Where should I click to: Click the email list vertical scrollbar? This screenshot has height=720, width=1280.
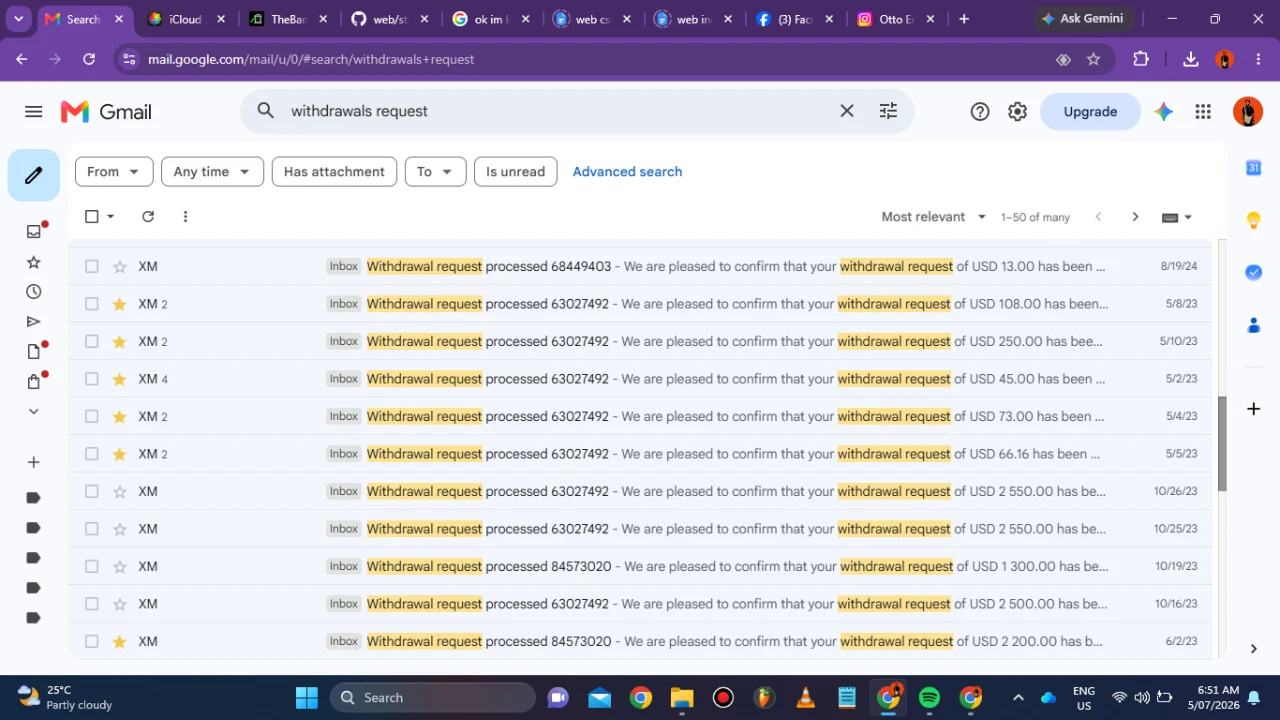[x=1222, y=445]
